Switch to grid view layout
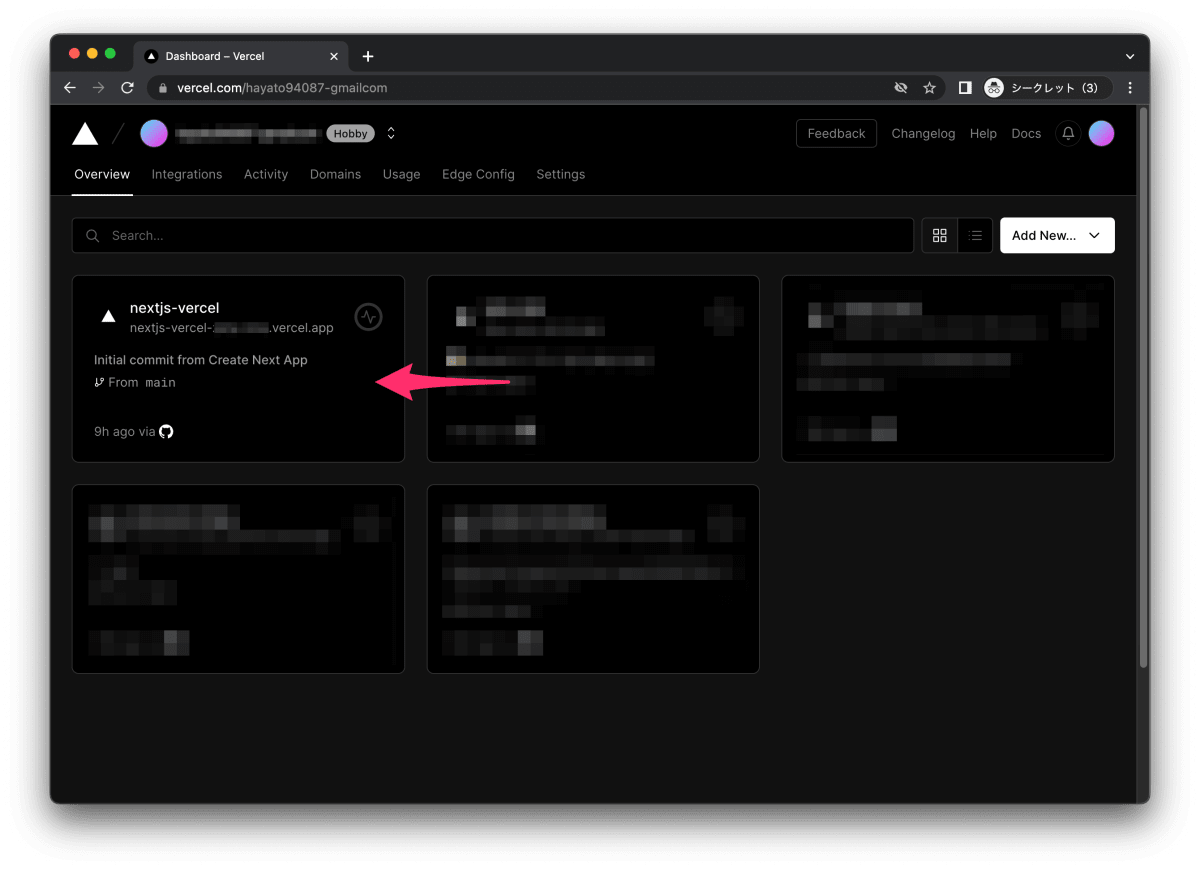The width and height of the screenshot is (1200, 870). coord(939,235)
